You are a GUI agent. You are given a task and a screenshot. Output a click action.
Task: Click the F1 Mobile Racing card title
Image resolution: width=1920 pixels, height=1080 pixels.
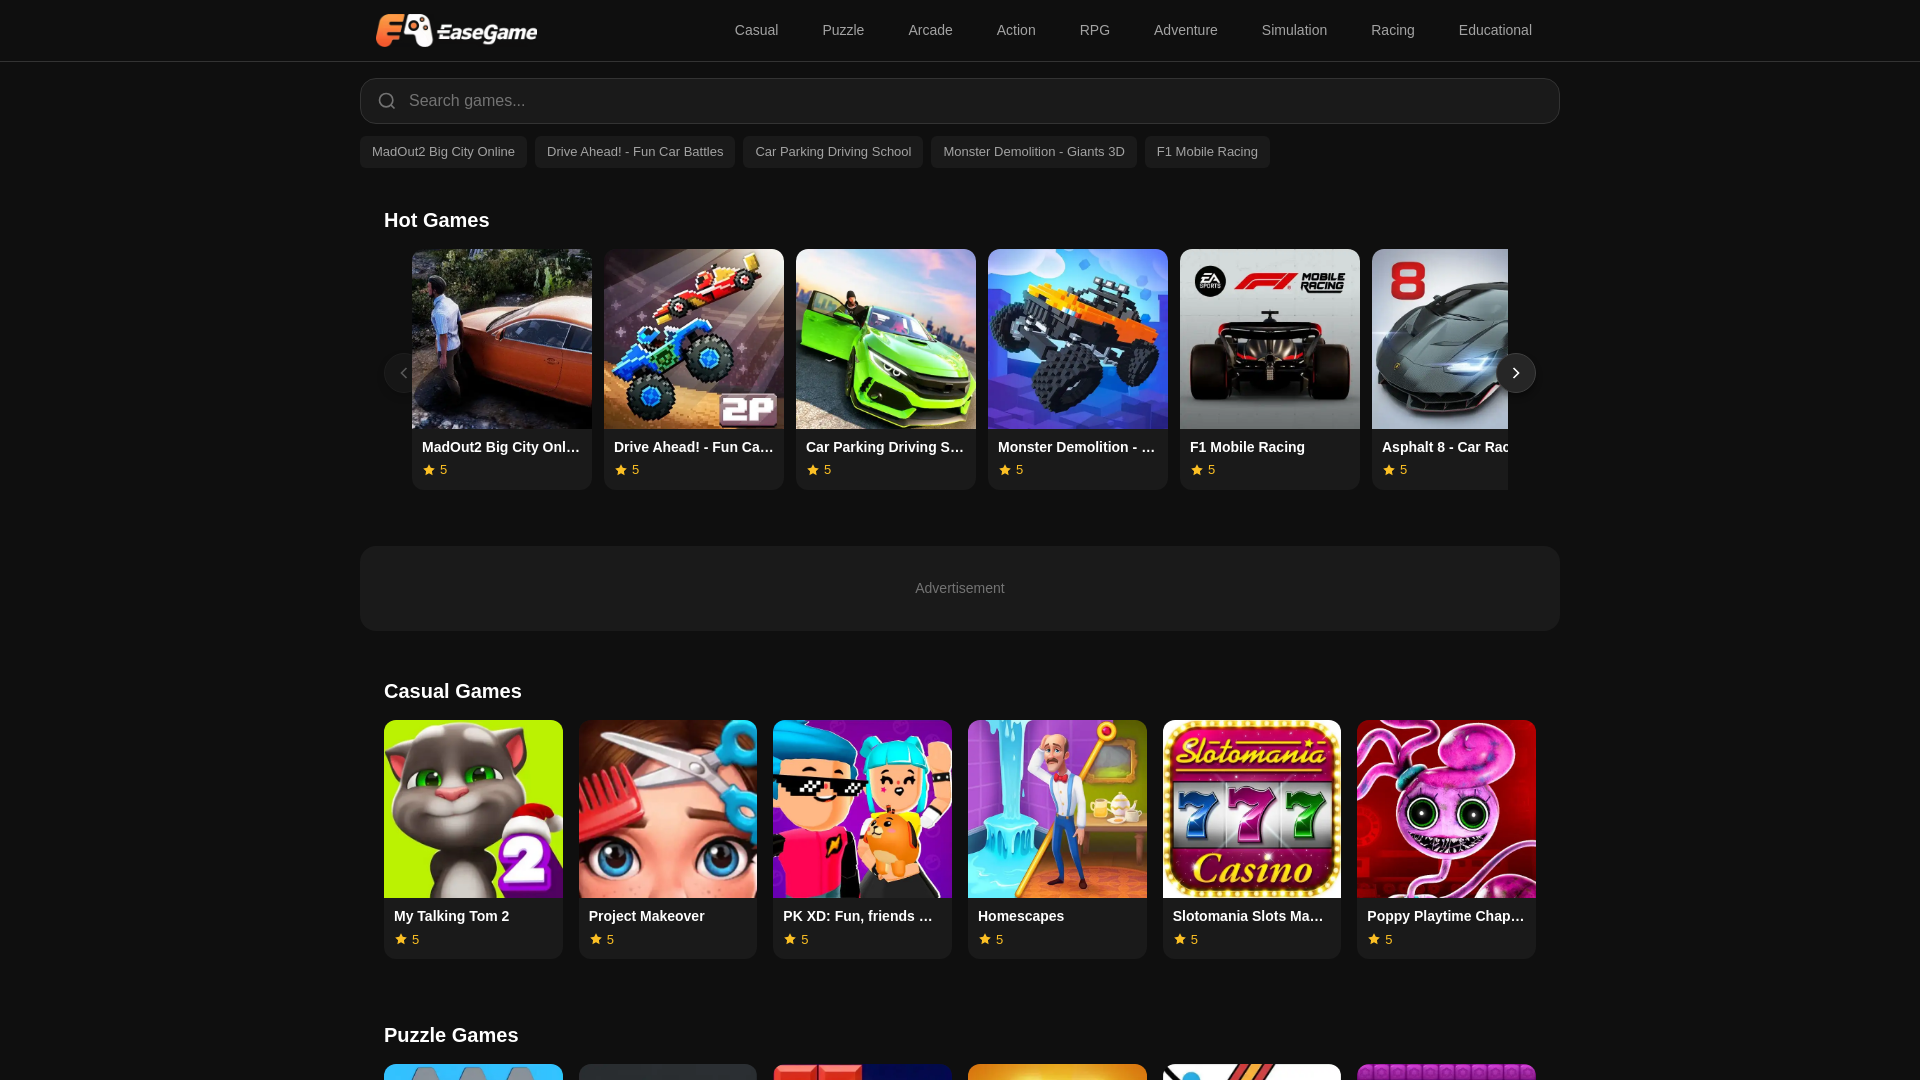[1247, 447]
